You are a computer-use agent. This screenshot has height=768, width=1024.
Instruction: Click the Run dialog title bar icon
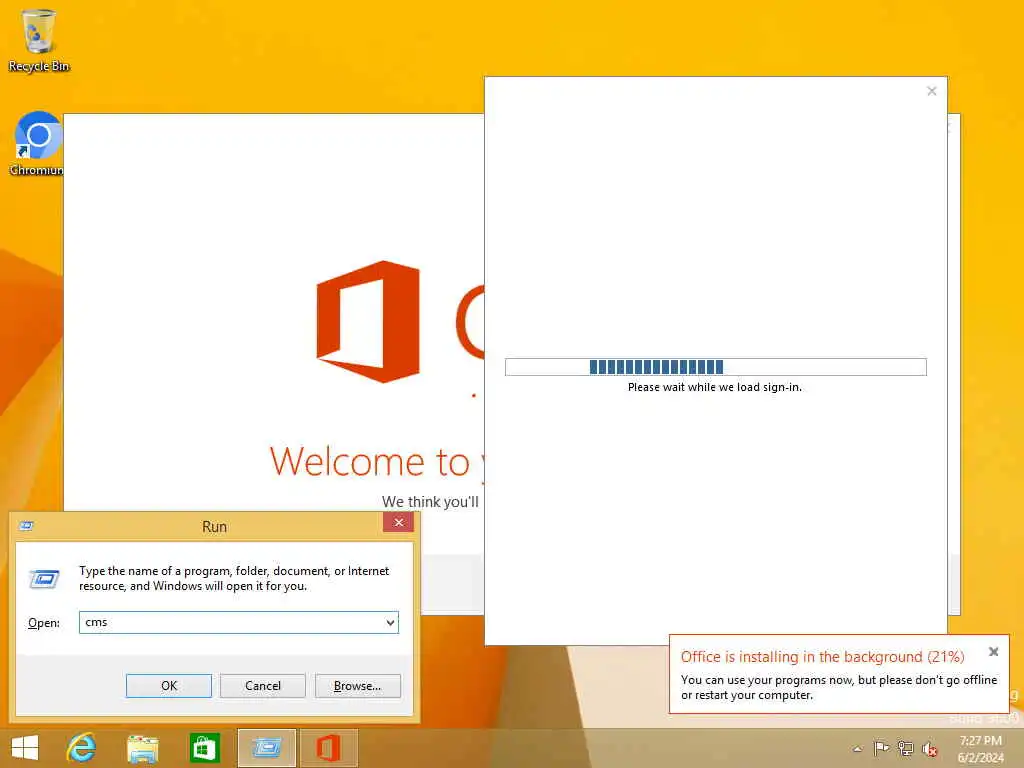tap(26, 526)
